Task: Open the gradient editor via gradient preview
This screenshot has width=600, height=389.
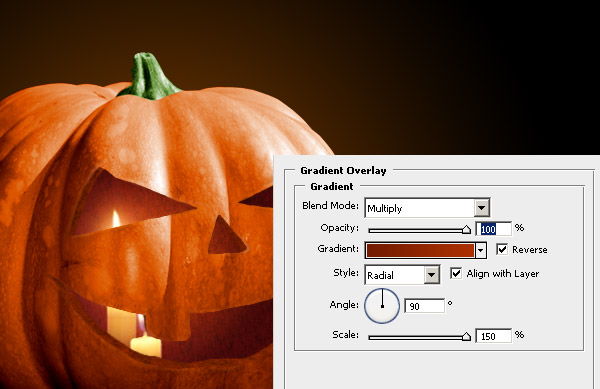Action: (420, 250)
